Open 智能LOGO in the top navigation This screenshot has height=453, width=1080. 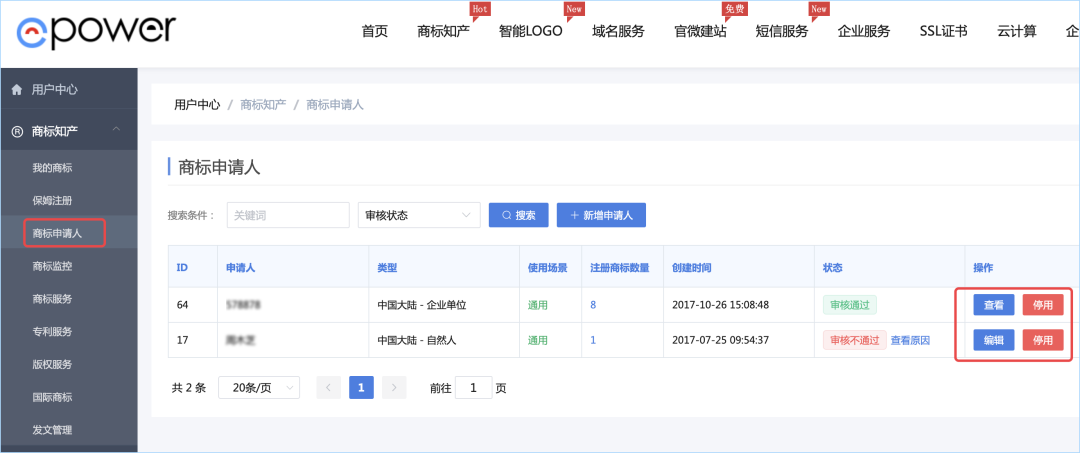point(530,31)
